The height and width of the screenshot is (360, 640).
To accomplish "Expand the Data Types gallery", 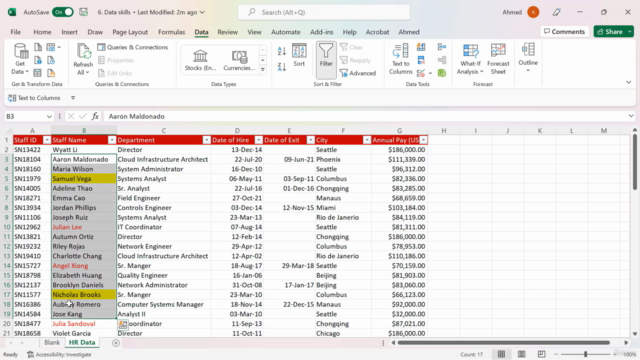I will [x=263, y=70].
